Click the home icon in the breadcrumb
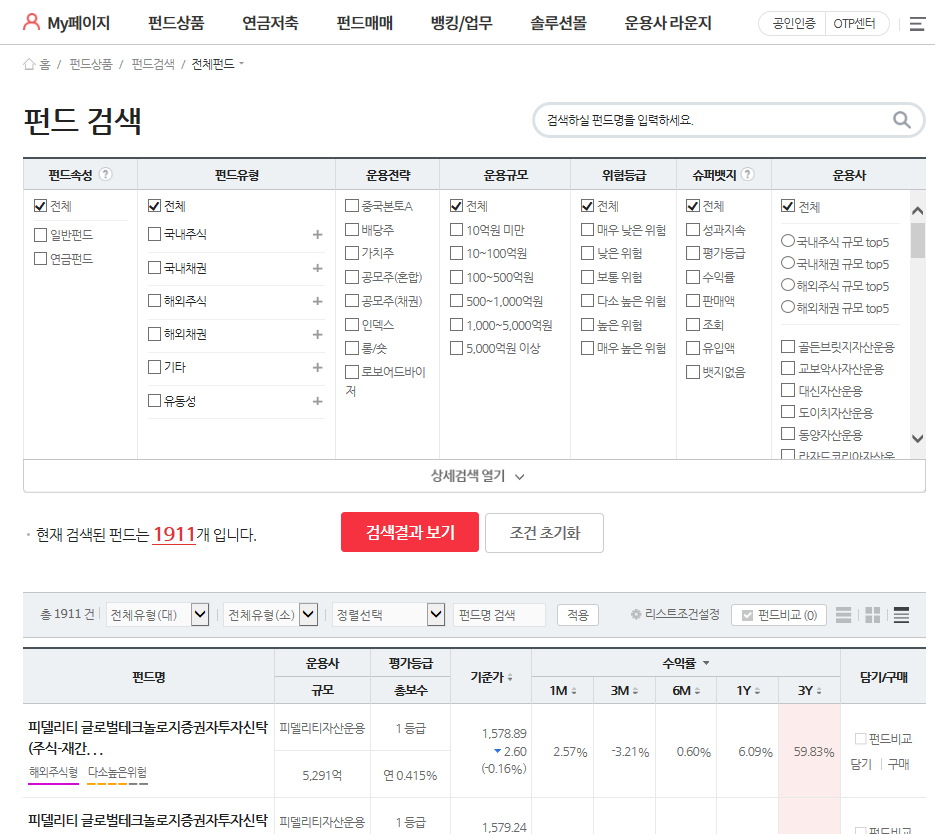The width and height of the screenshot is (935, 834). [30, 62]
